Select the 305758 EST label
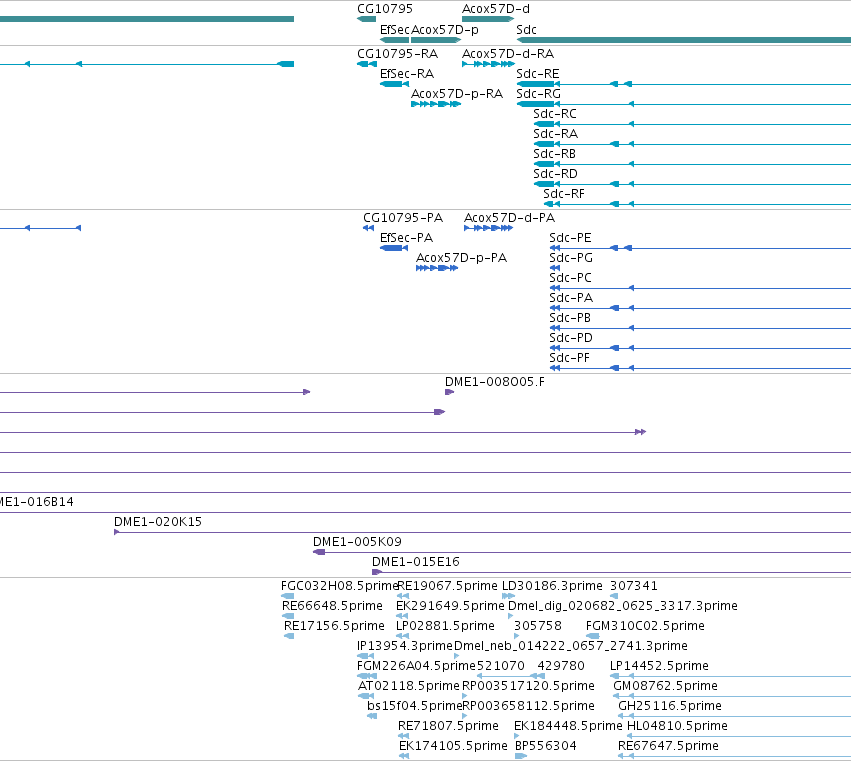Image resolution: width=851 pixels, height=761 pixels. [537, 626]
